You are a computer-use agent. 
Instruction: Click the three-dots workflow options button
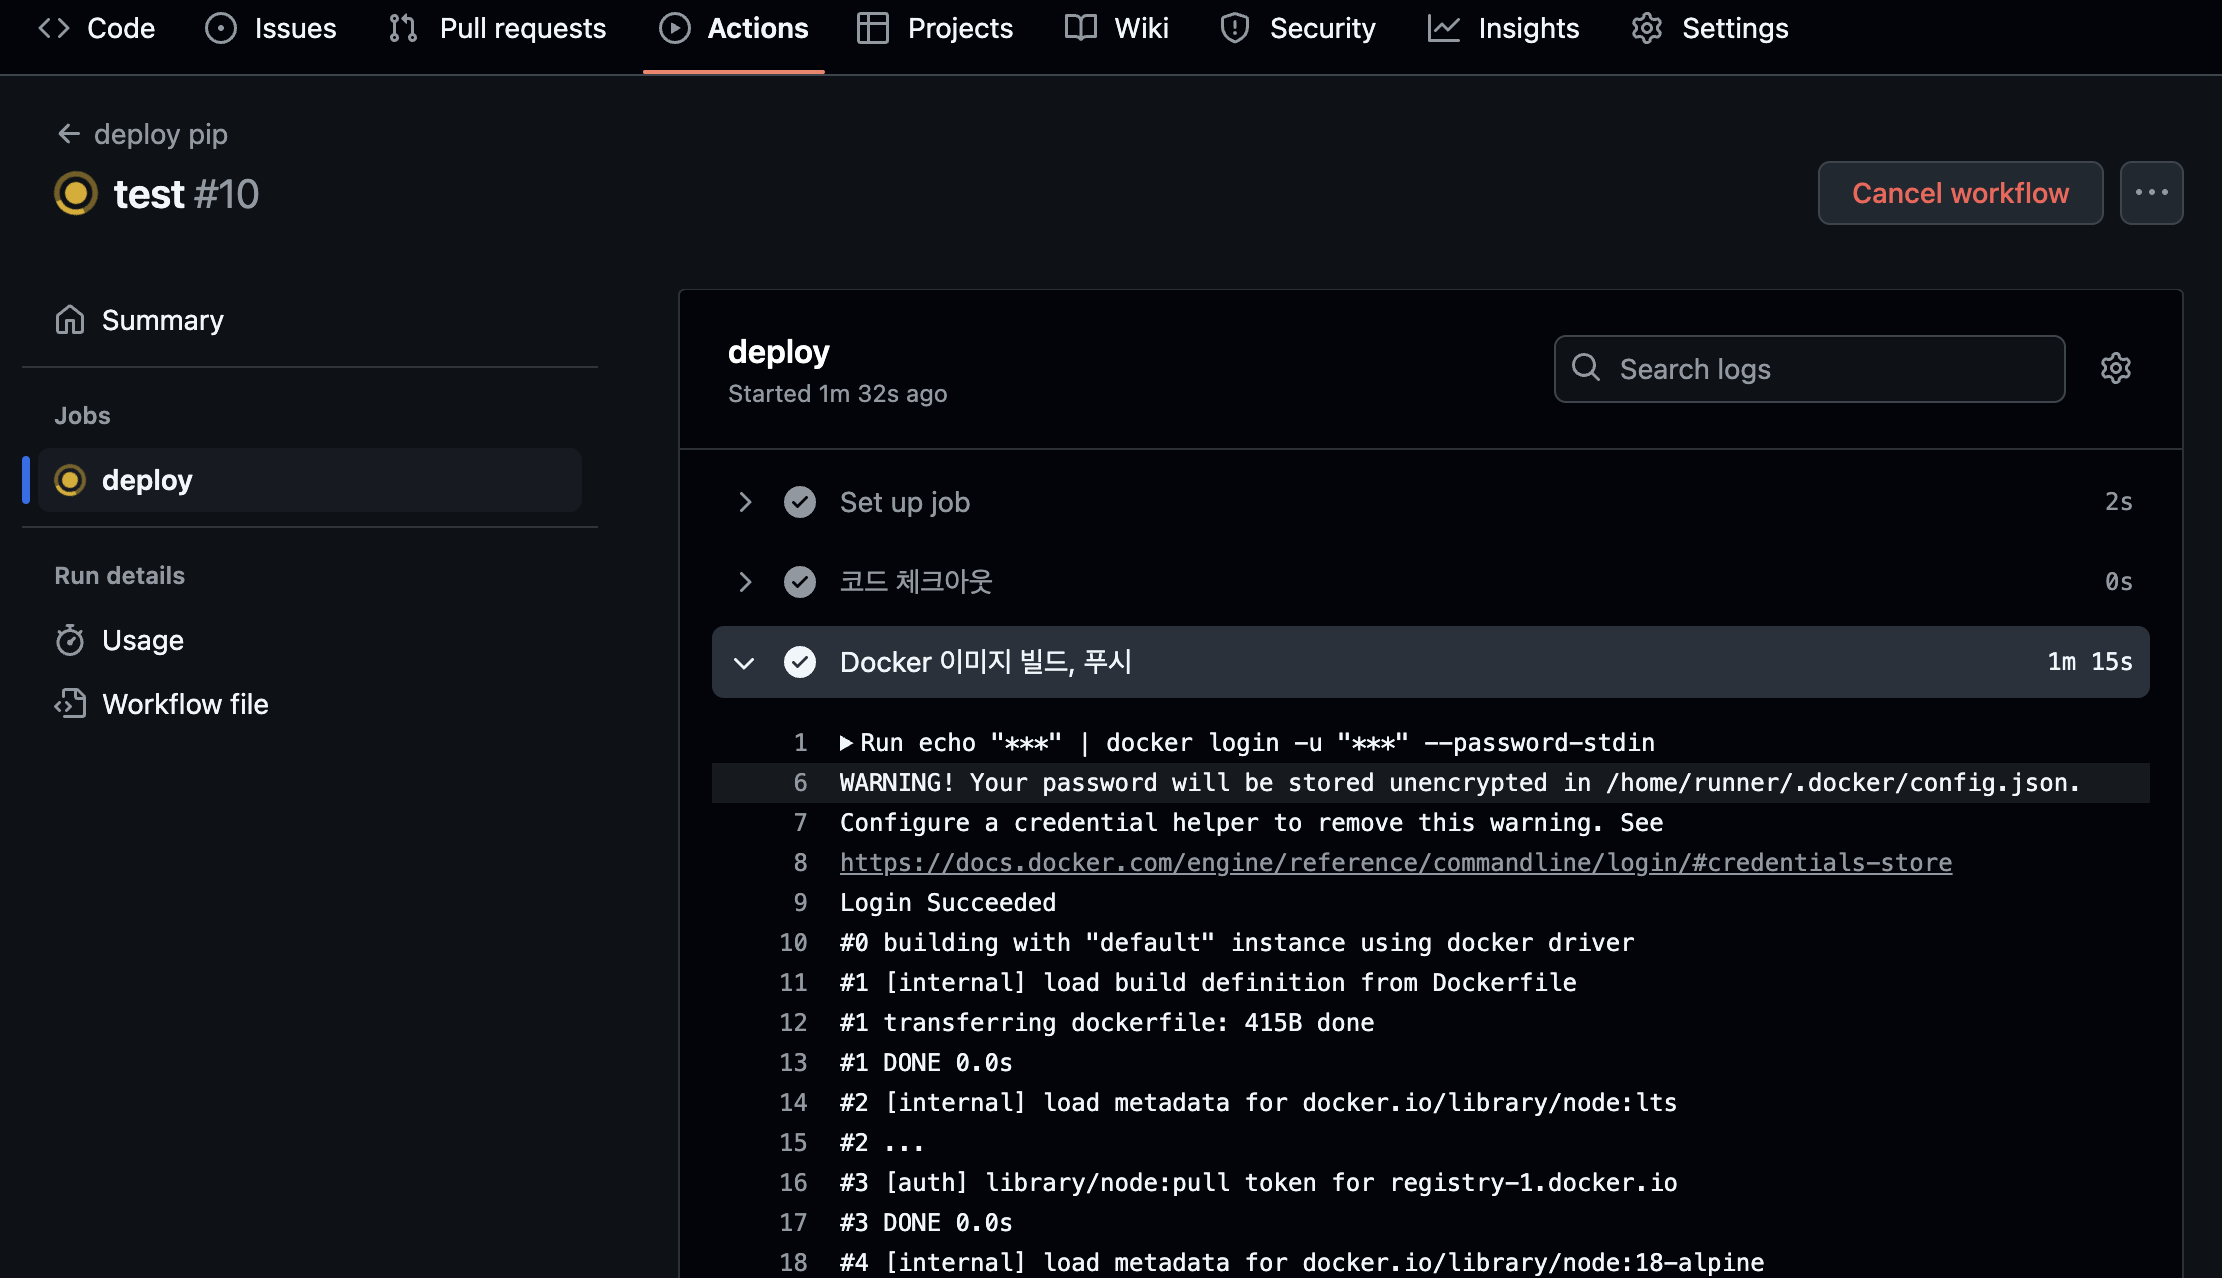click(x=2151, y=193)
